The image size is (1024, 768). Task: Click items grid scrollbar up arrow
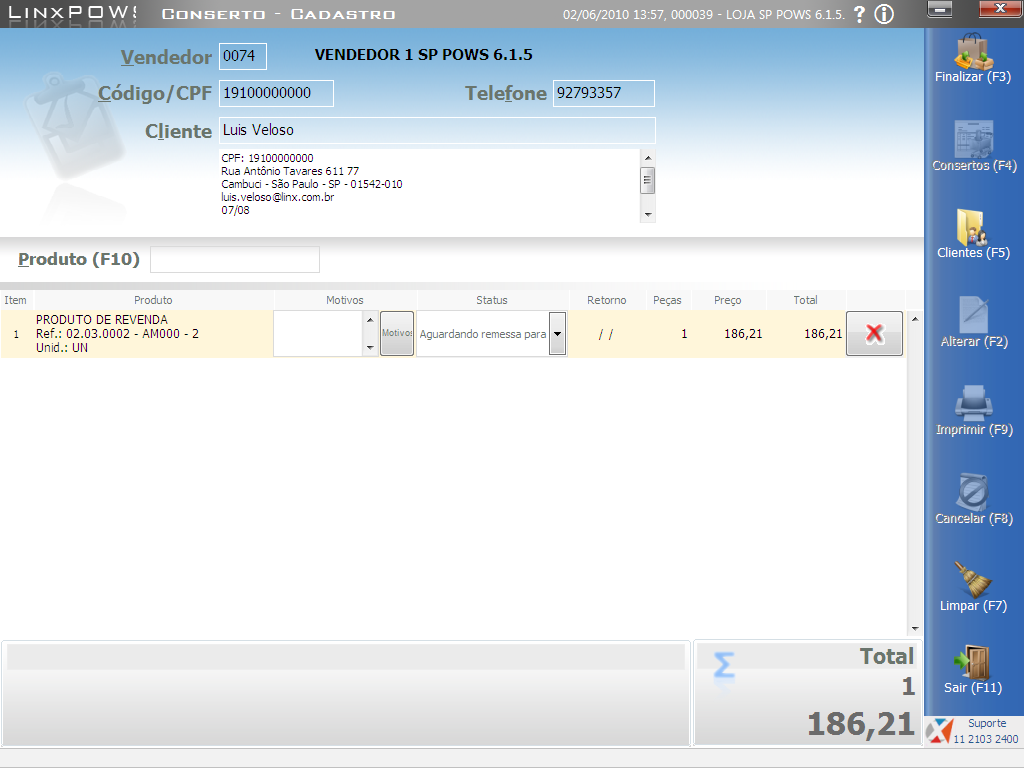(x=915, y=319)
